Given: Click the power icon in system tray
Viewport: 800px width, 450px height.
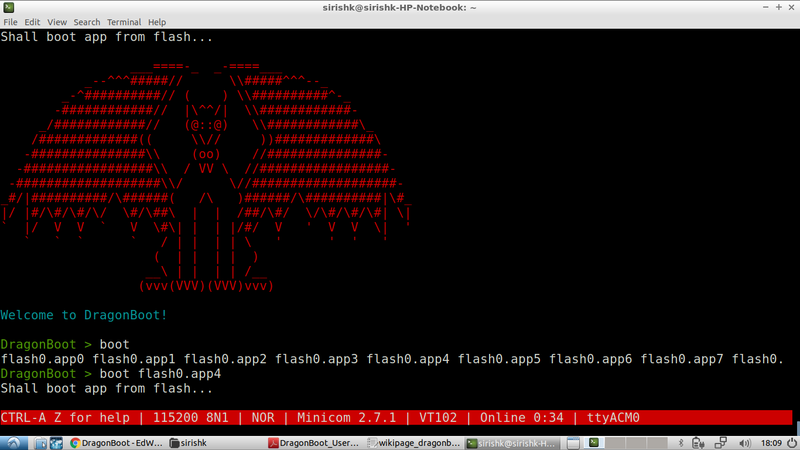Looking at the screenshot, I should (792, 442).
